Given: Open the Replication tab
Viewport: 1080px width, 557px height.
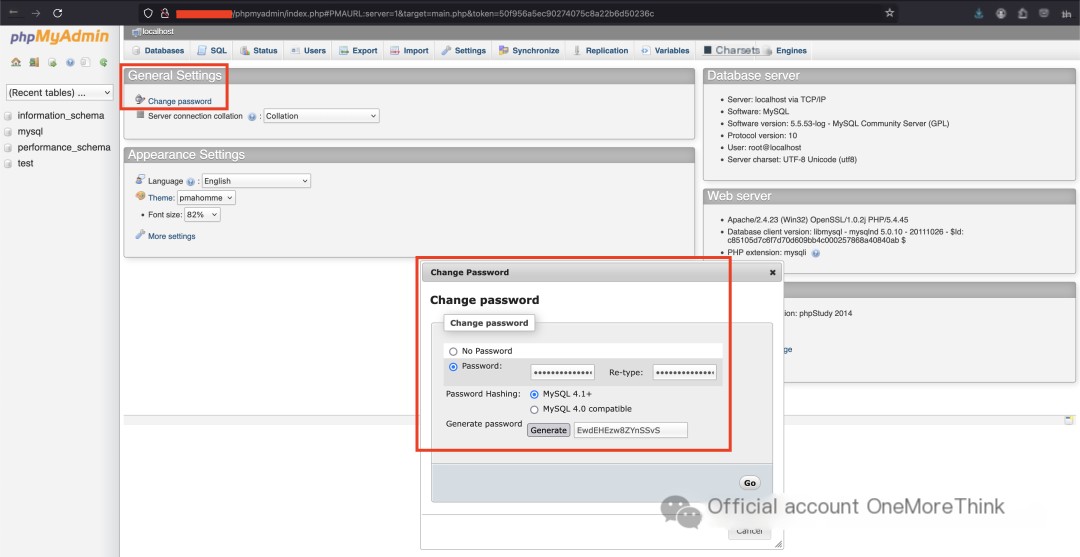Looking at the screenshot, I should (601, 51).
